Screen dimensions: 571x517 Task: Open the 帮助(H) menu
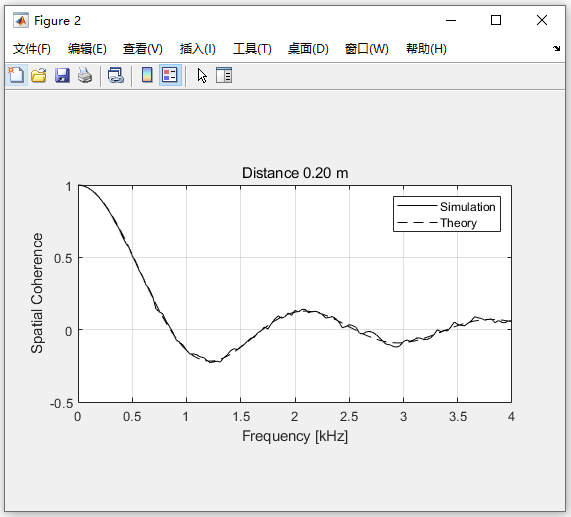coord(426,49)
